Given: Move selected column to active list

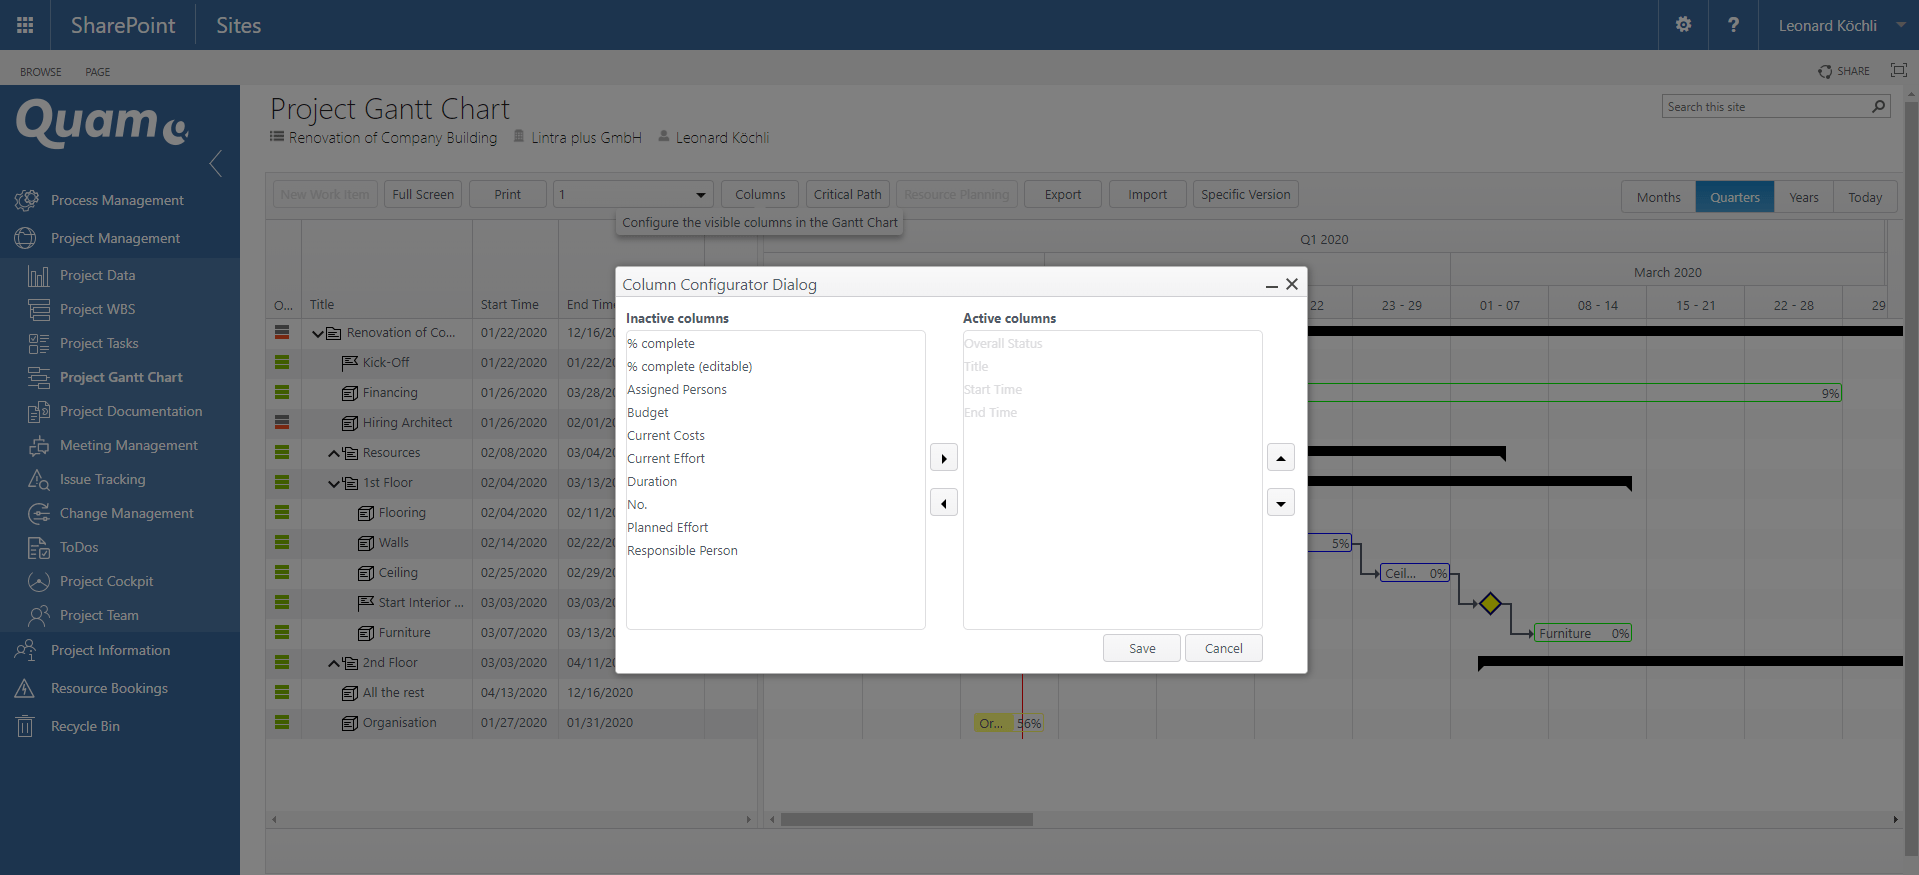Looking at the screenshot, I should click(943, 458).
